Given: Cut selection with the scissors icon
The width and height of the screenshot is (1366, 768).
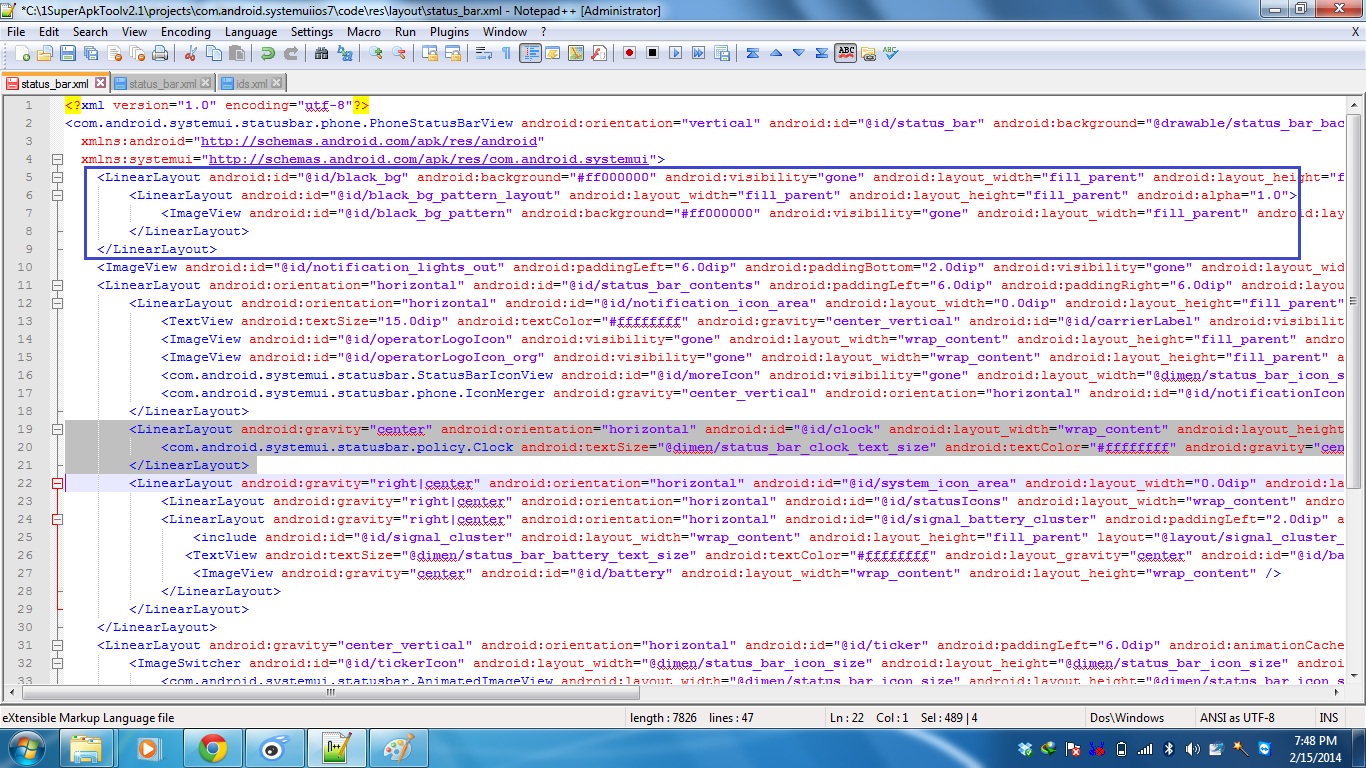Looking at the screenshot, I should click(x=190, y=53).
